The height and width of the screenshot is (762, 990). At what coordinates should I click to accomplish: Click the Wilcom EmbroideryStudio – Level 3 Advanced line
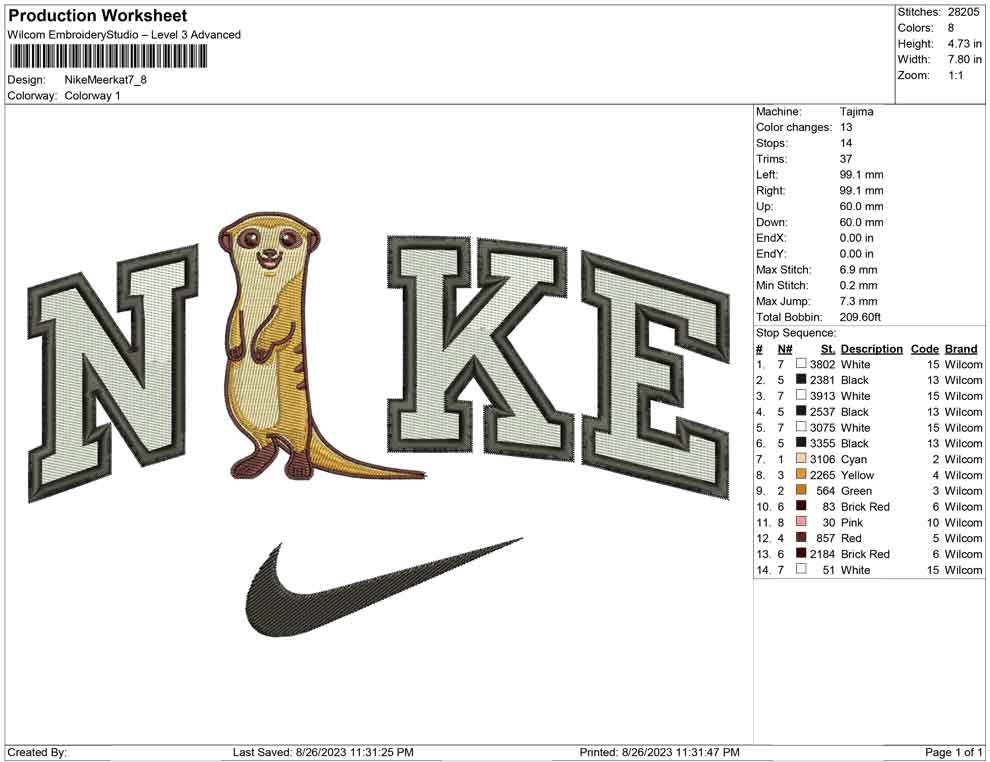[x=124, y=35]
